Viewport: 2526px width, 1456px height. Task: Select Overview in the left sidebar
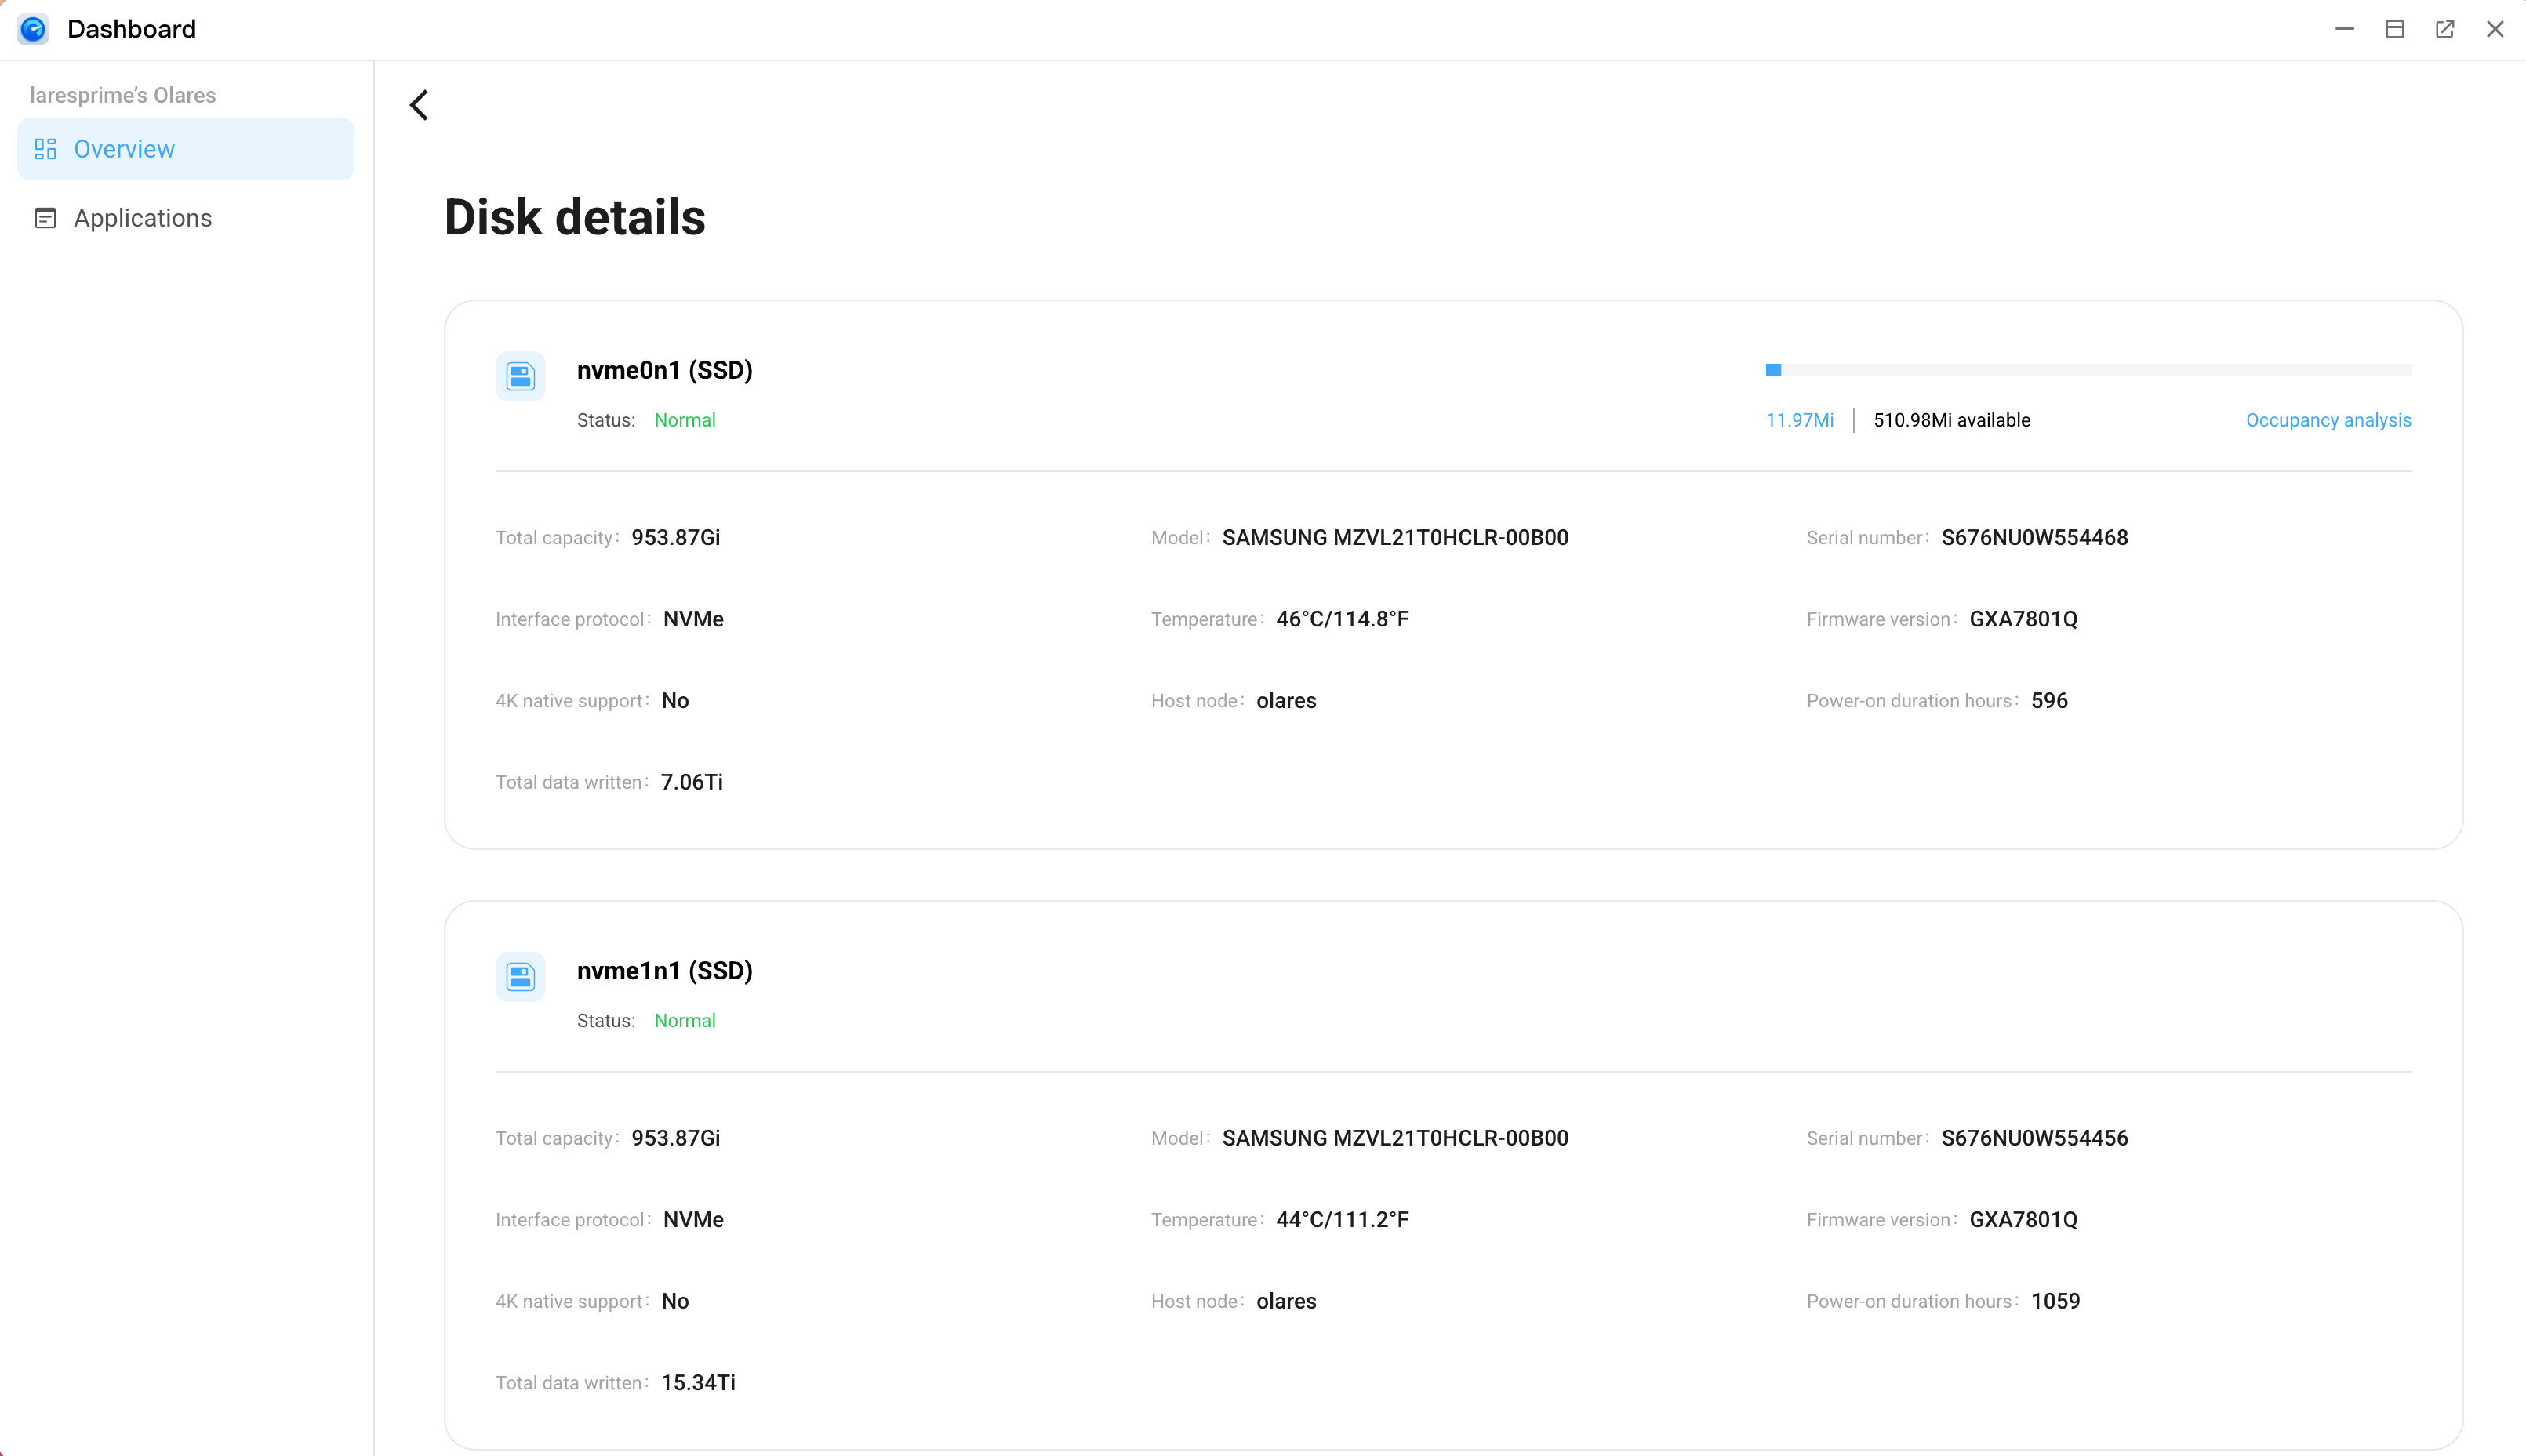pyautogui.click(x=123, y=148)
